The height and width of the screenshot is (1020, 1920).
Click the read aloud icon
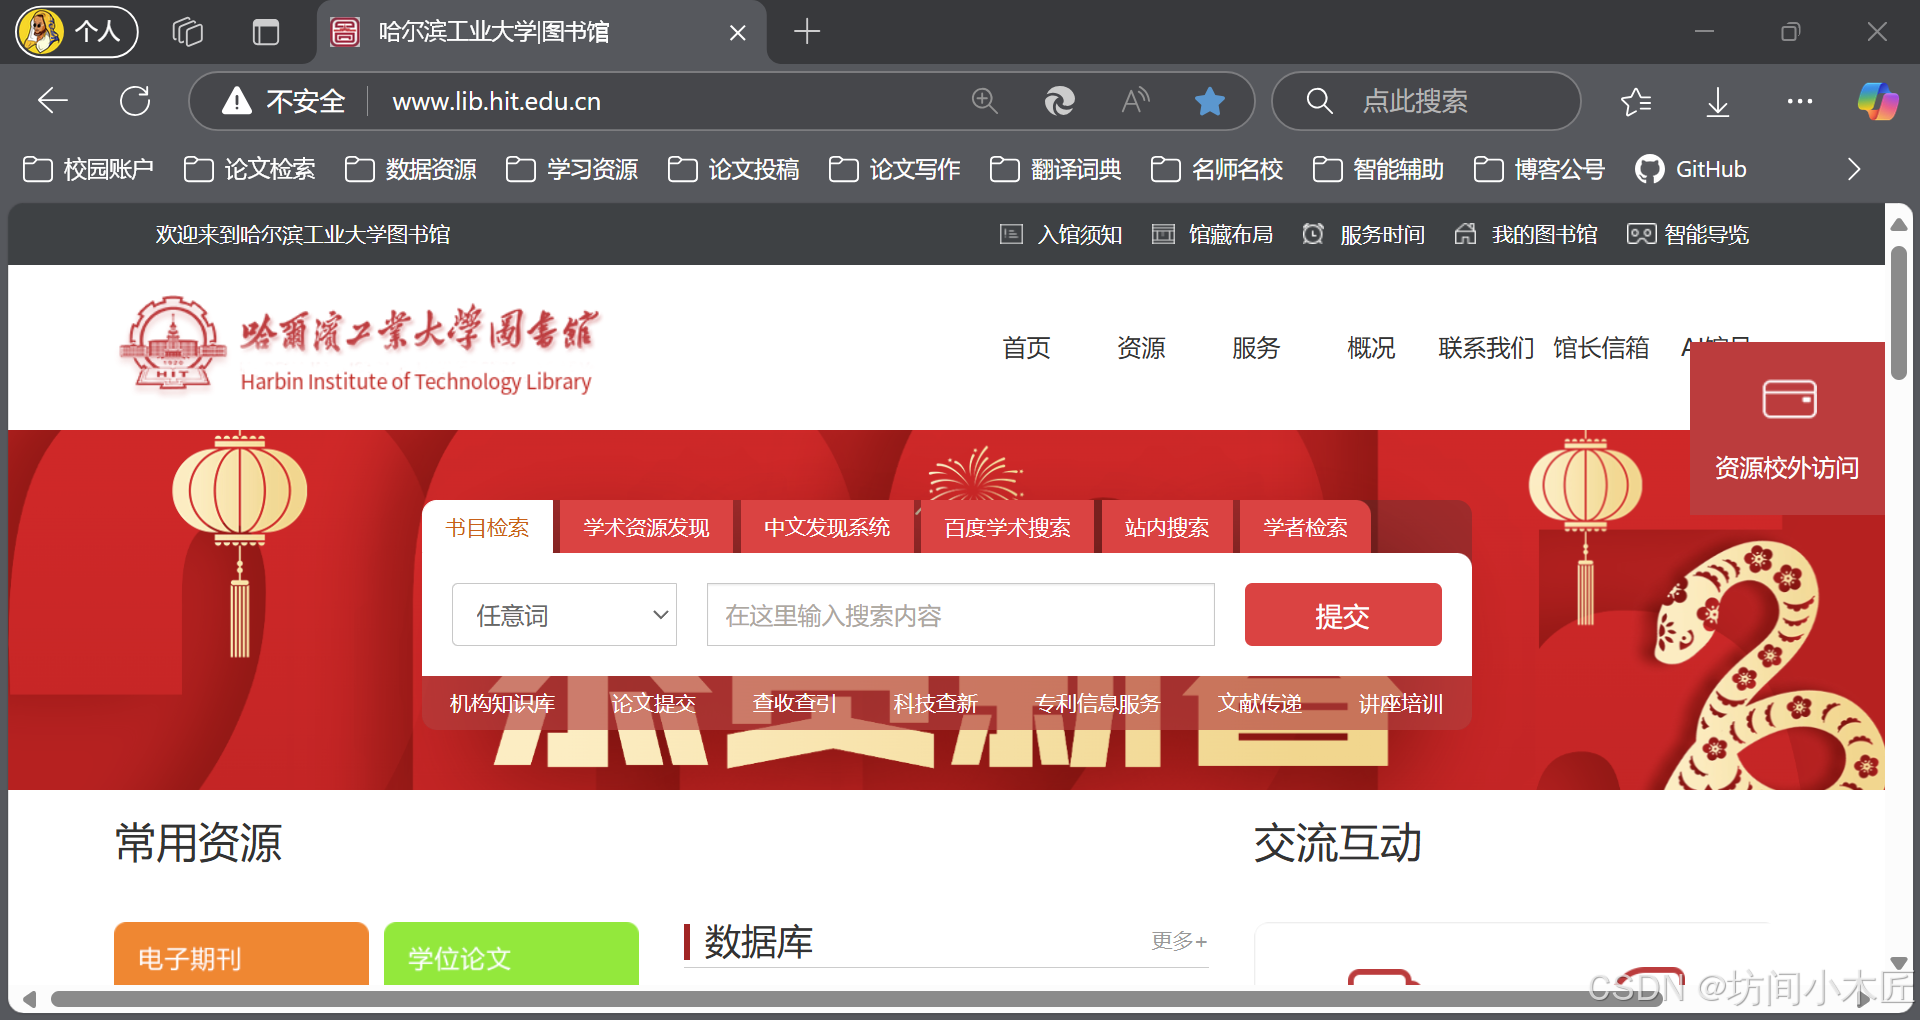(1135, 101)
